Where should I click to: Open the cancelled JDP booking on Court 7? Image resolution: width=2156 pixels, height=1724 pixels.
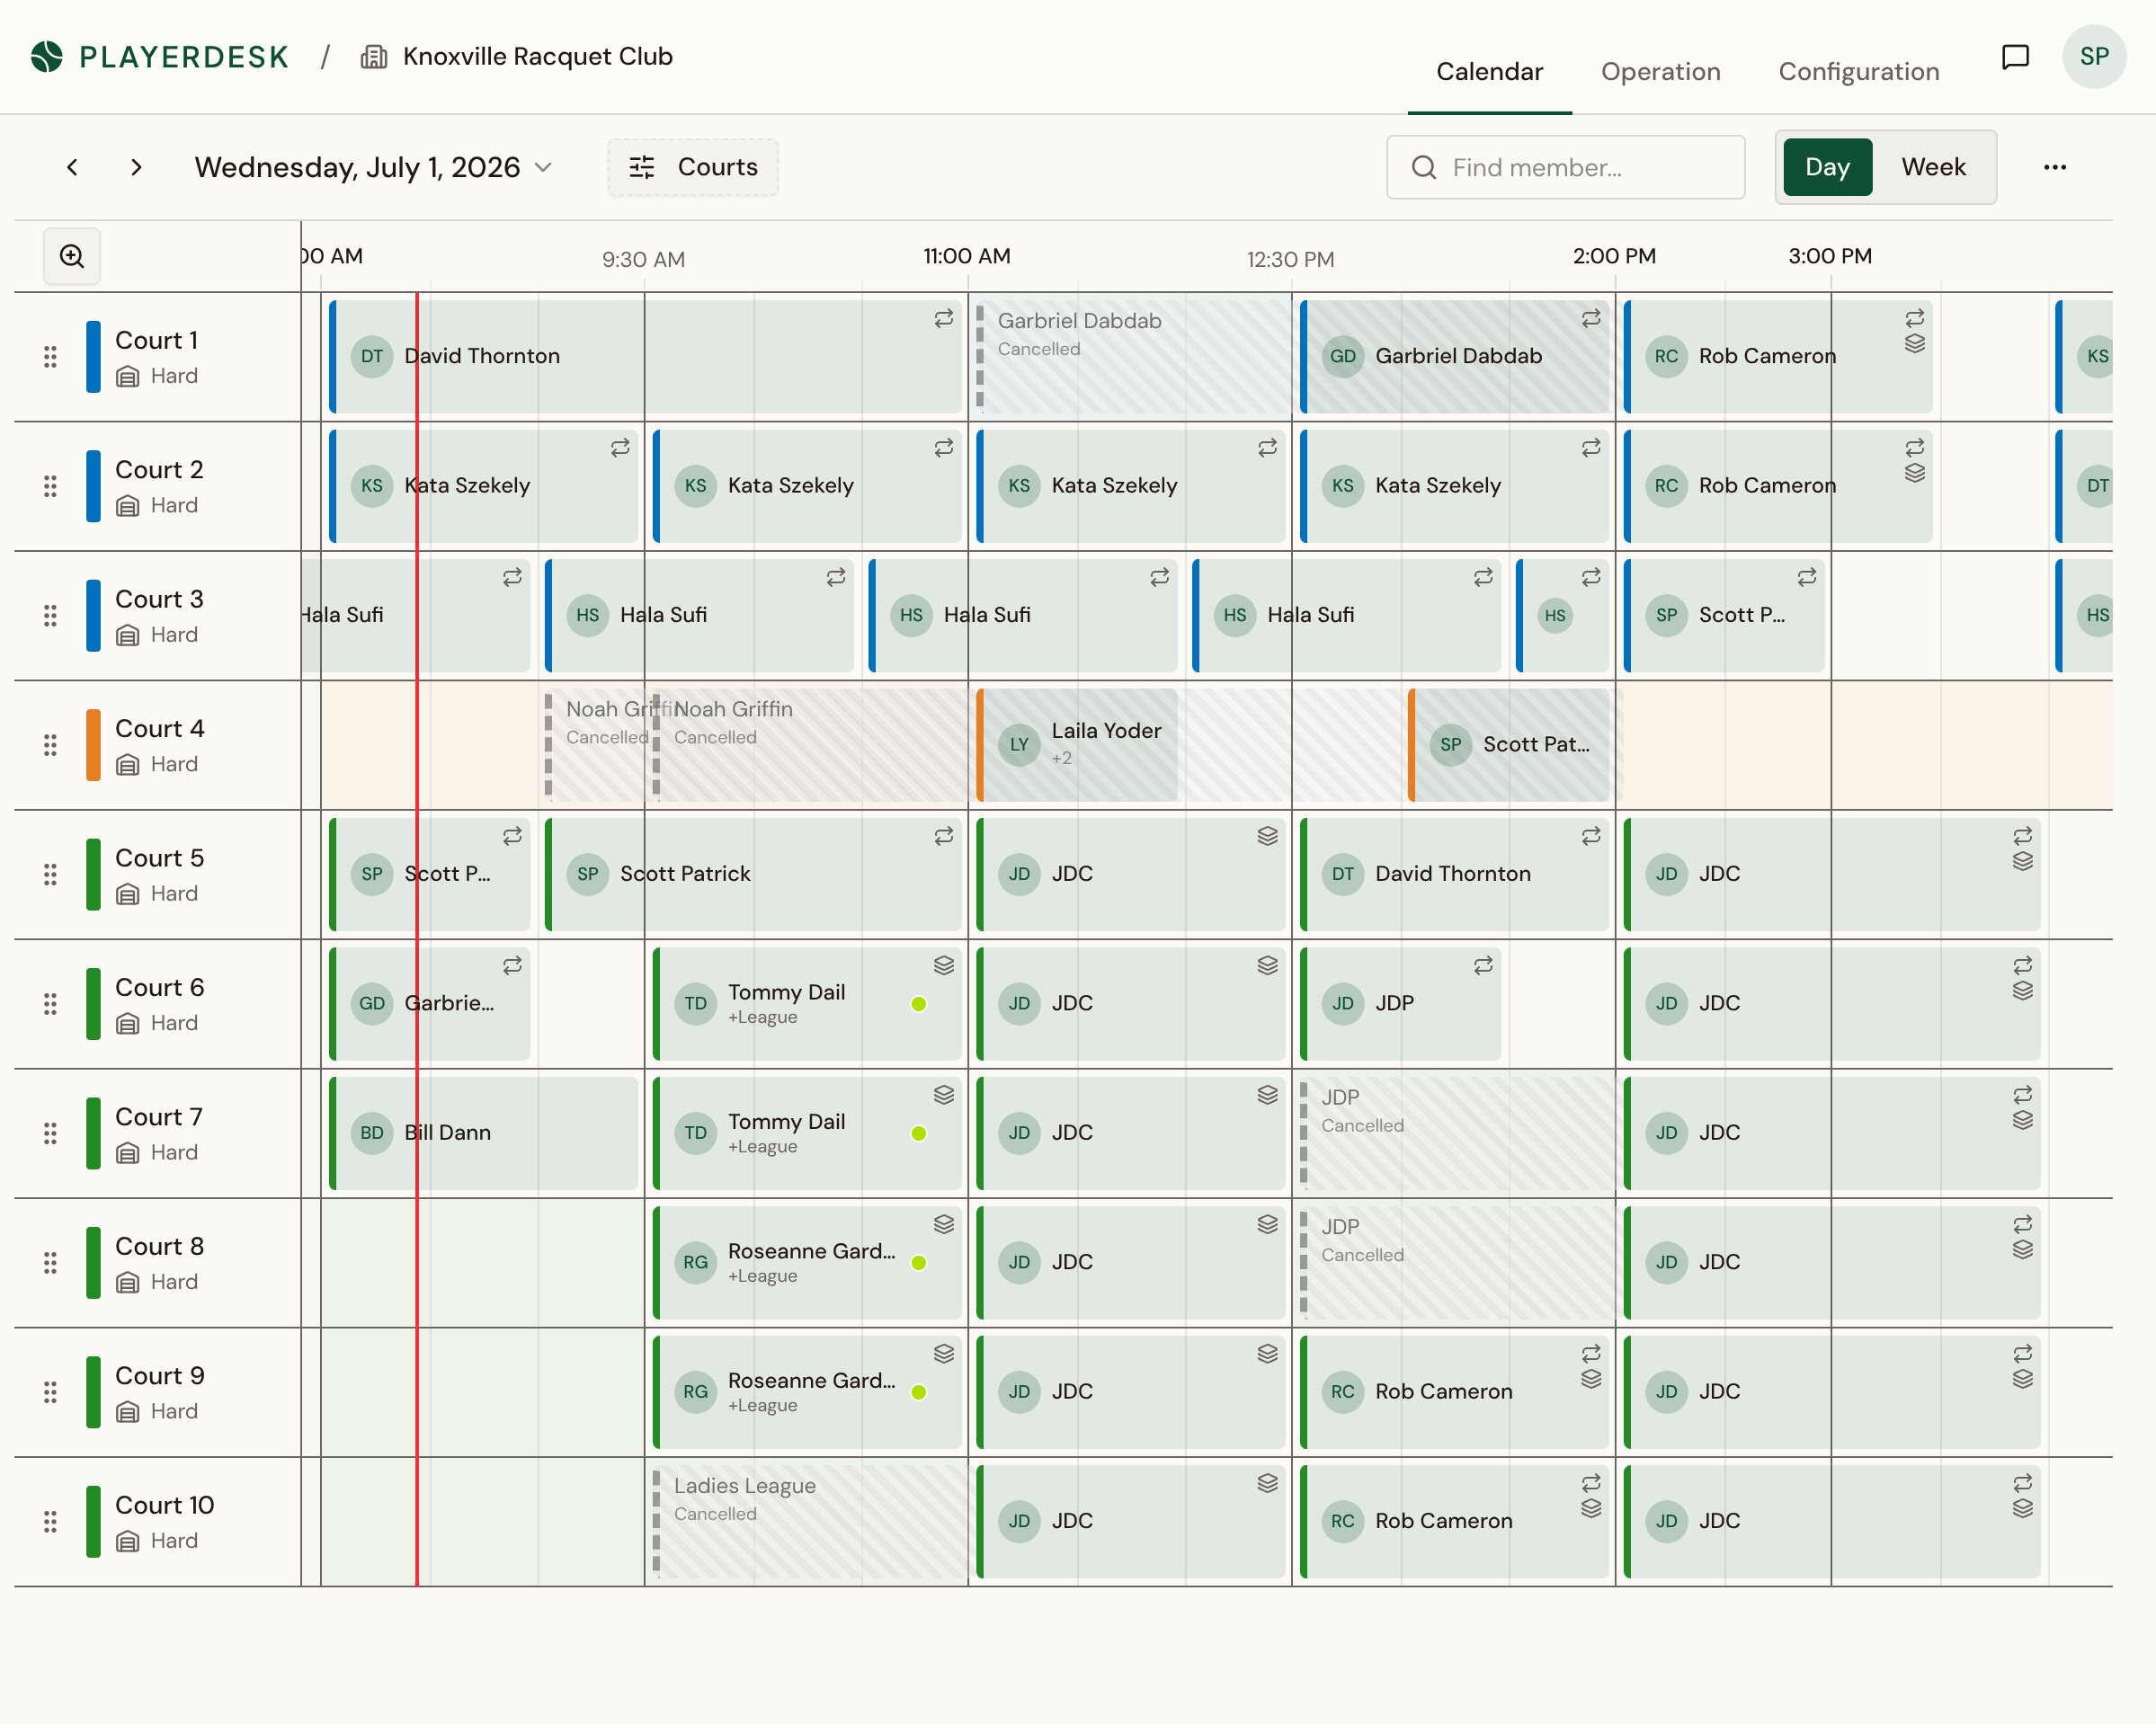[x=1456, y=1133]
